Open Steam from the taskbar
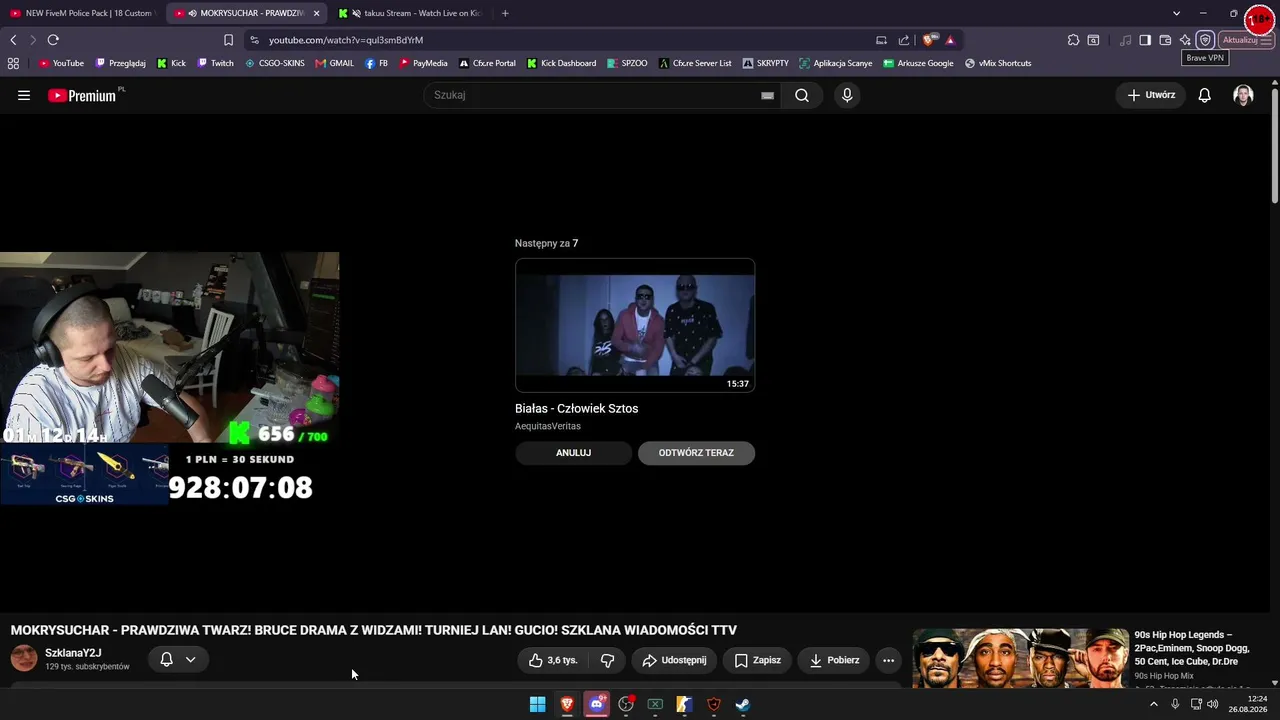Image resolution: width=1280 pixels, height=720 pixels. pos(743,704)
